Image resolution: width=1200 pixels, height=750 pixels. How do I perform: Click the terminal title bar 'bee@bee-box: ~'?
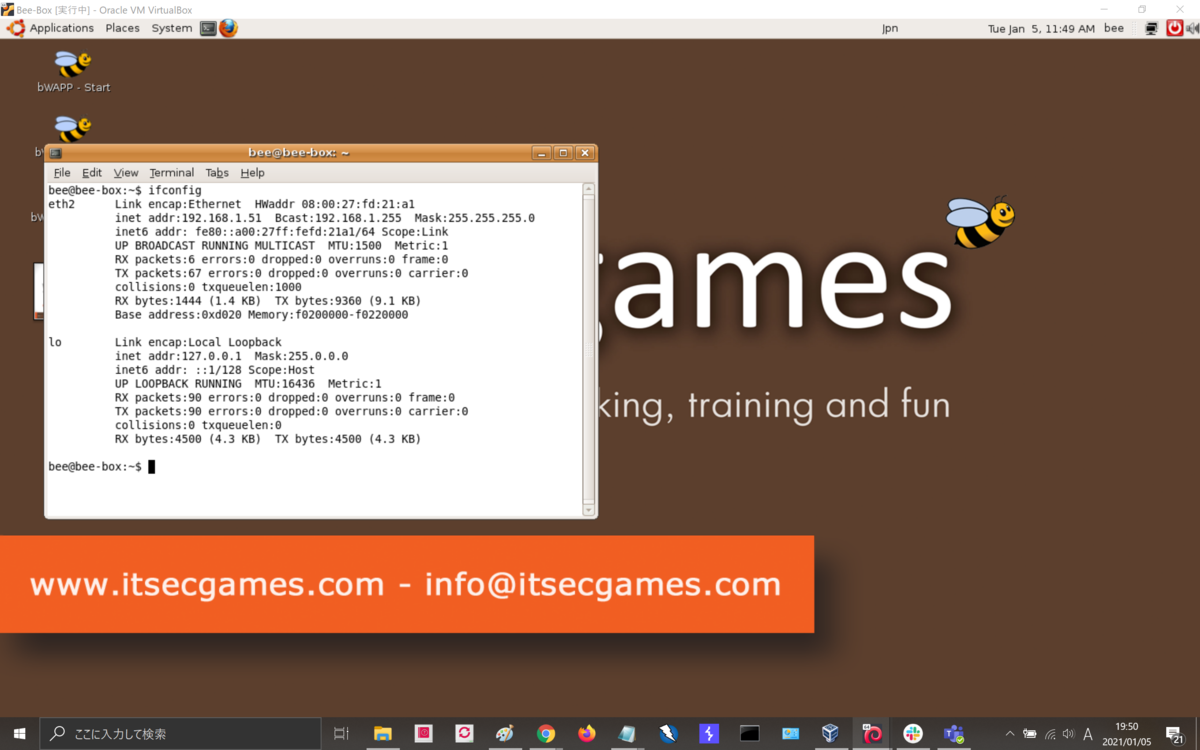pyautogui.click(x=298, y=153)
